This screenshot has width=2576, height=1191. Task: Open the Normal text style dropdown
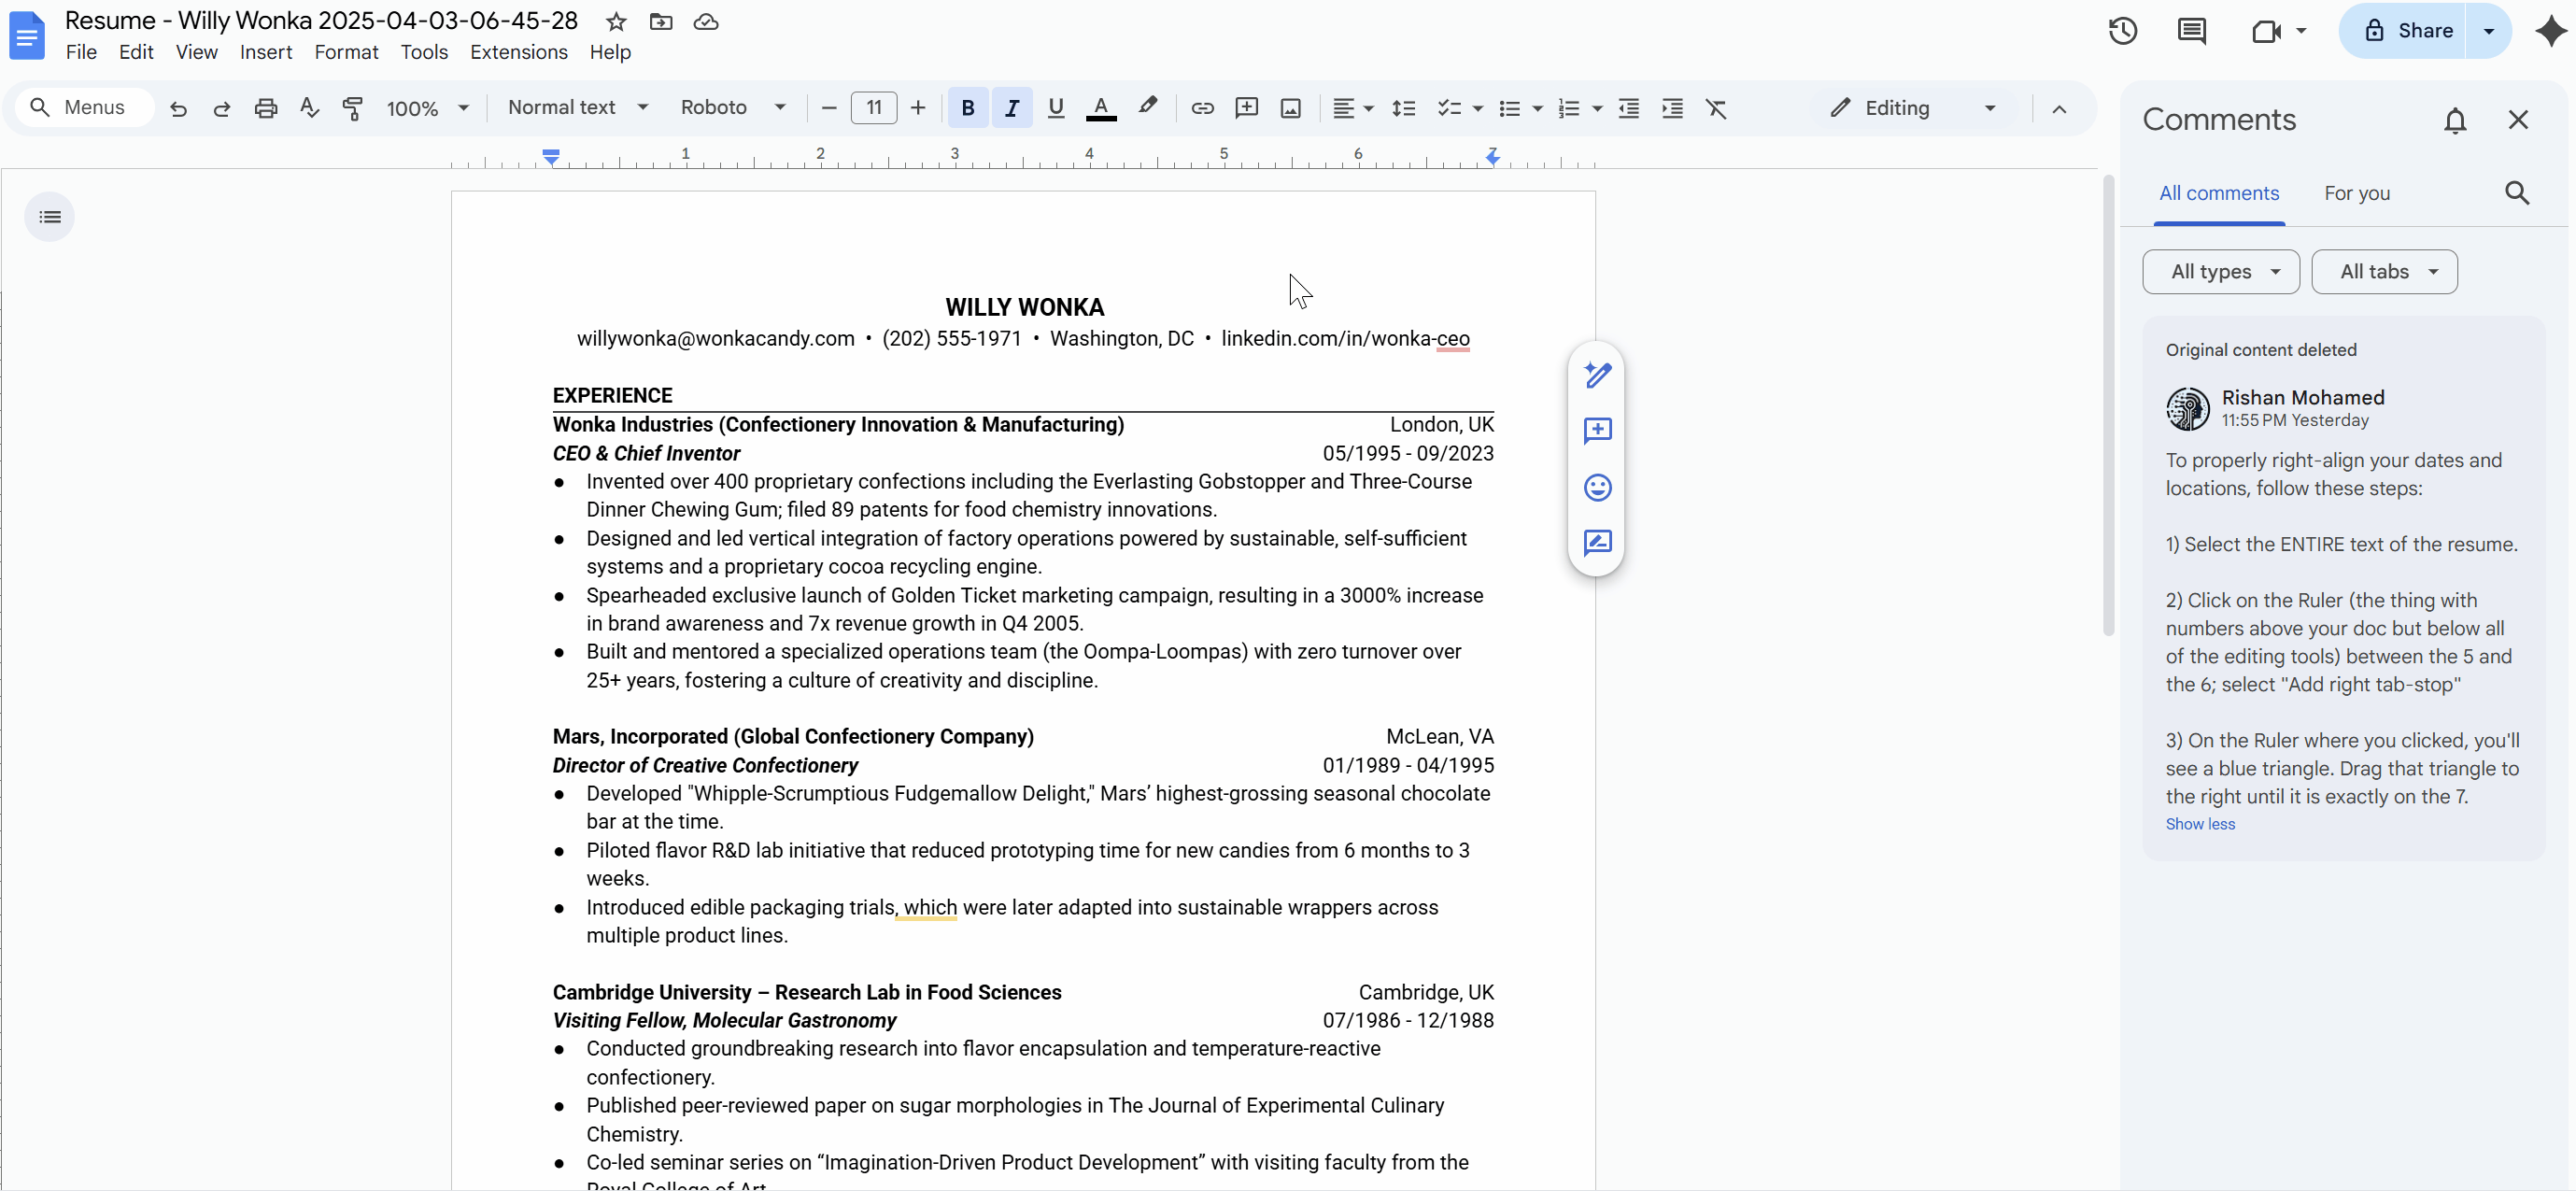pos(578,107)
